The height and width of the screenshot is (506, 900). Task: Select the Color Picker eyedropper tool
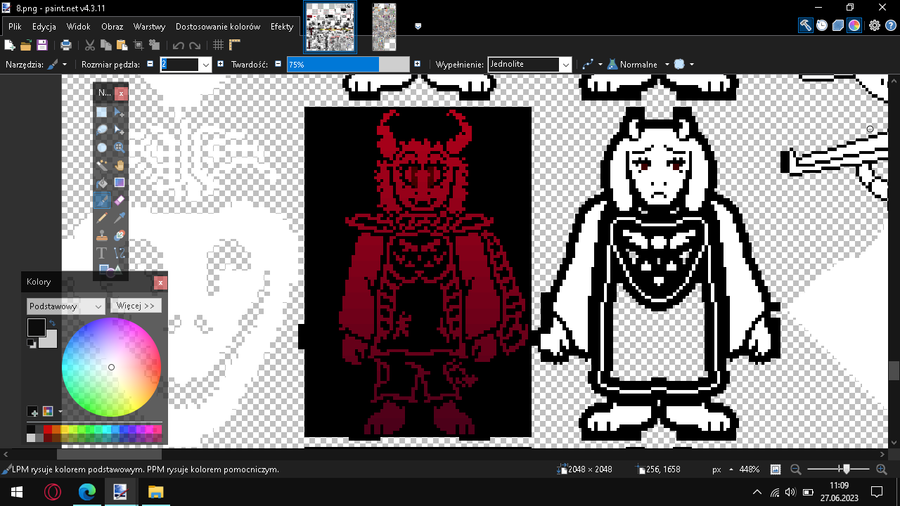point(119,218)
